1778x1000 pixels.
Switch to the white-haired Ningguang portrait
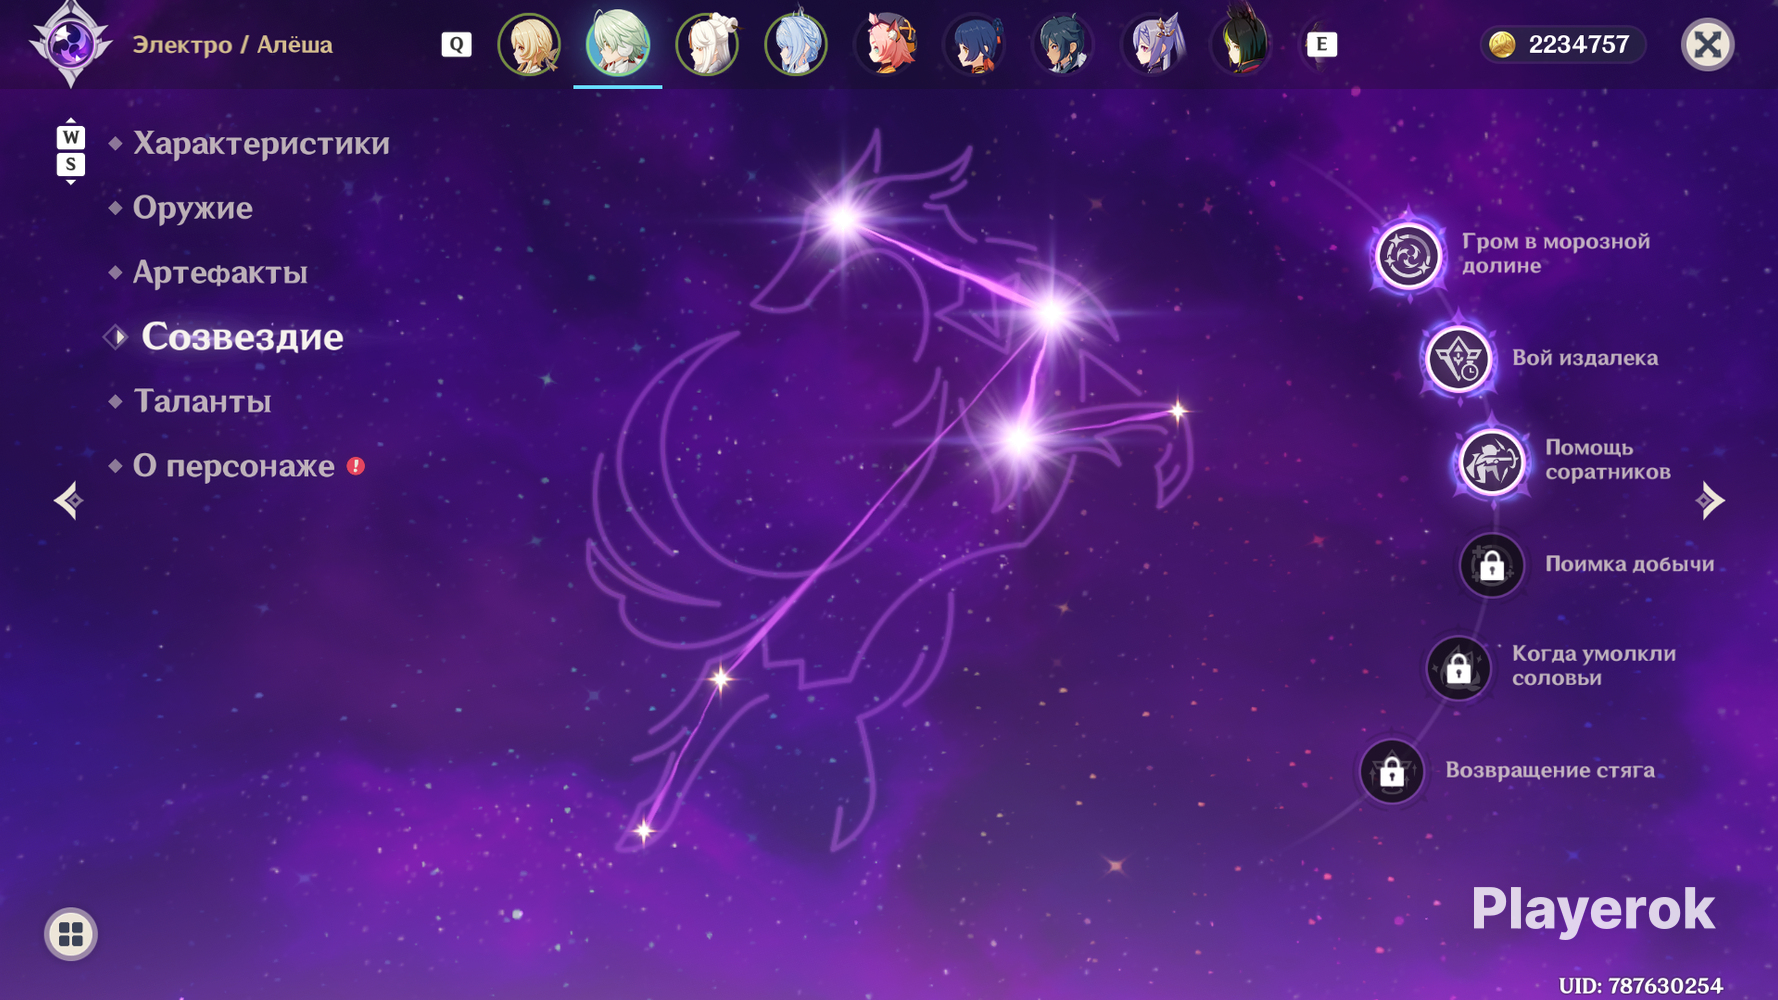(707, 44)
